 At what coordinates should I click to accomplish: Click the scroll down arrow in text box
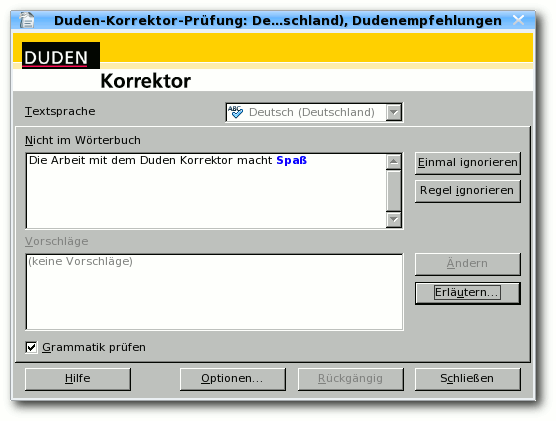[x=394, y=220]
